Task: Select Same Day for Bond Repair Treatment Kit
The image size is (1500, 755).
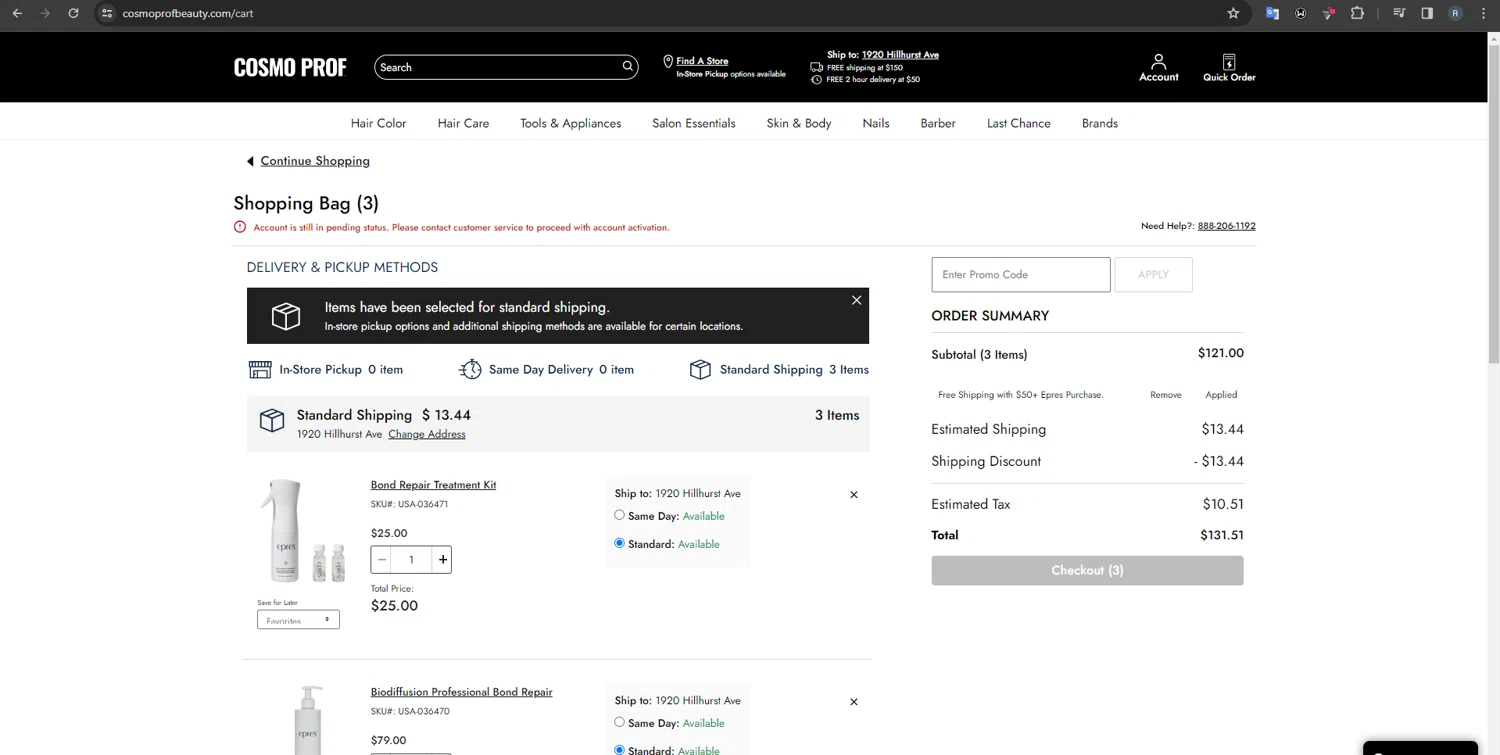Action: point(619,515)
